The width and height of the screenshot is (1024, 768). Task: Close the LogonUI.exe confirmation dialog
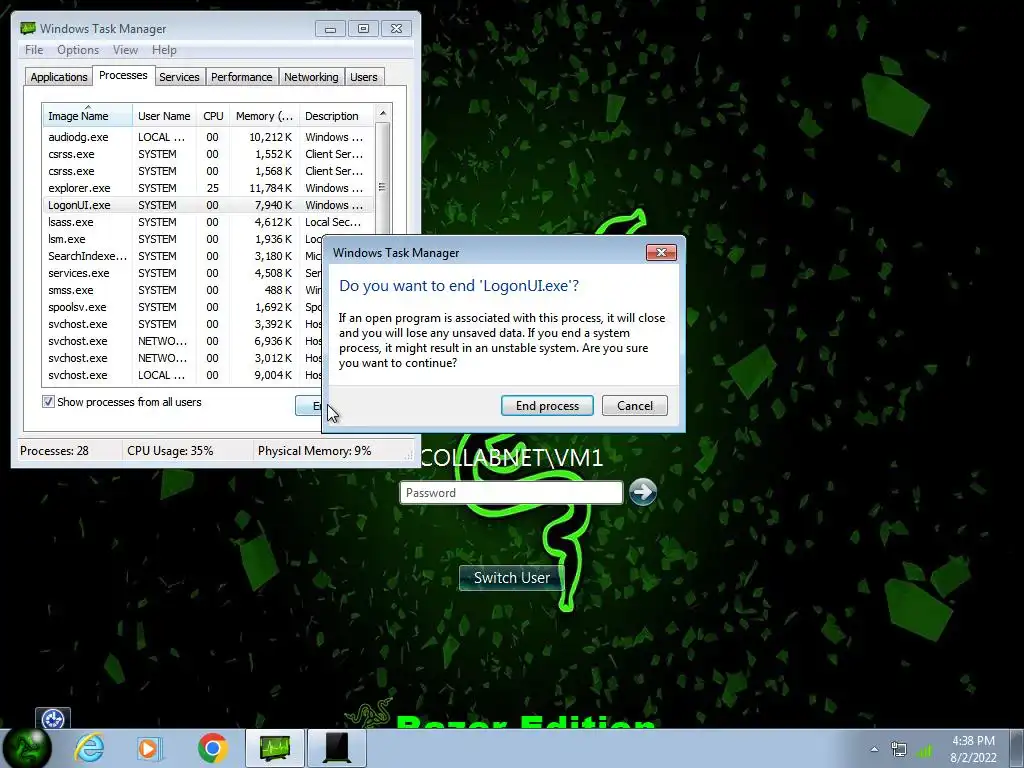click(x=661, y=253)
